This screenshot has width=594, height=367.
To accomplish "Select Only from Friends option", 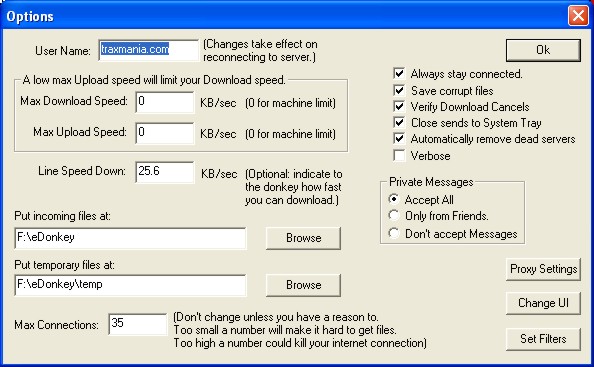I will [x=394, y=216].
